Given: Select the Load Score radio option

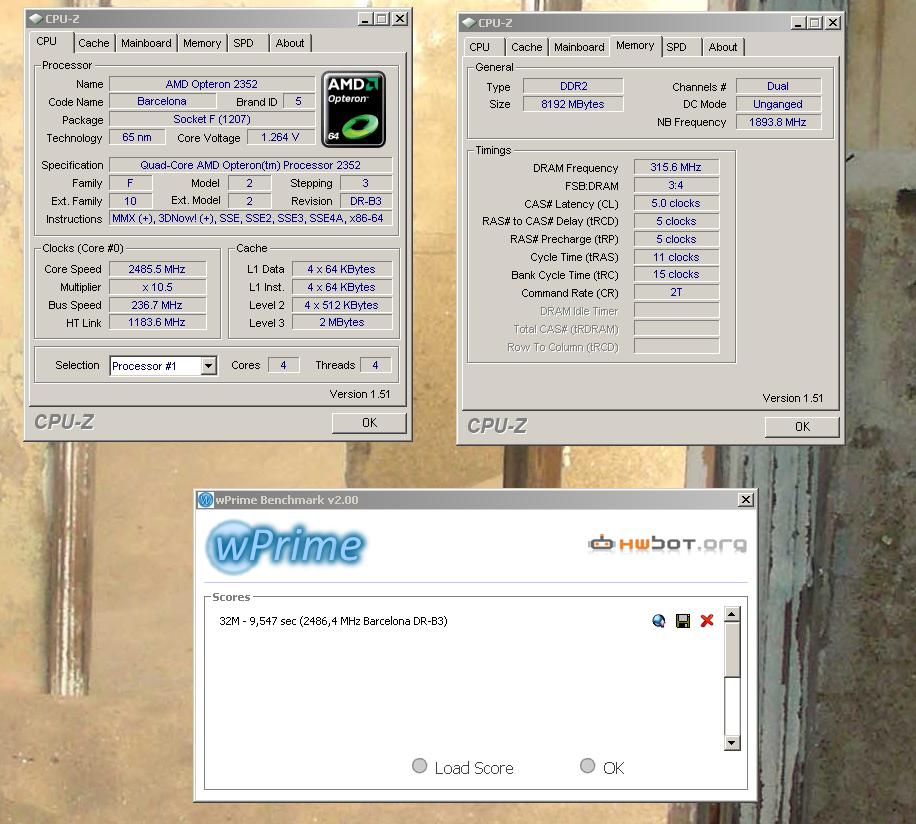Looking at the screenshot, I should (419, 766).
